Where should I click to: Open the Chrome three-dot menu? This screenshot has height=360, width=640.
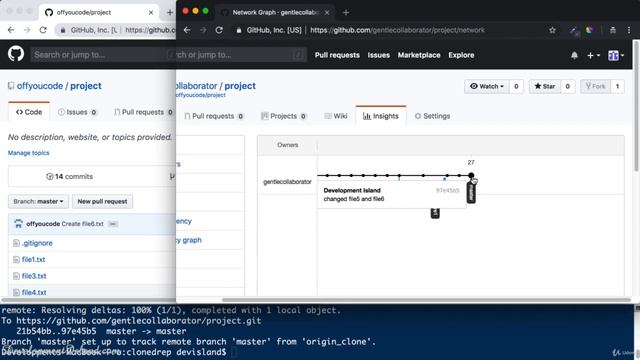click(x=629, y=30)
